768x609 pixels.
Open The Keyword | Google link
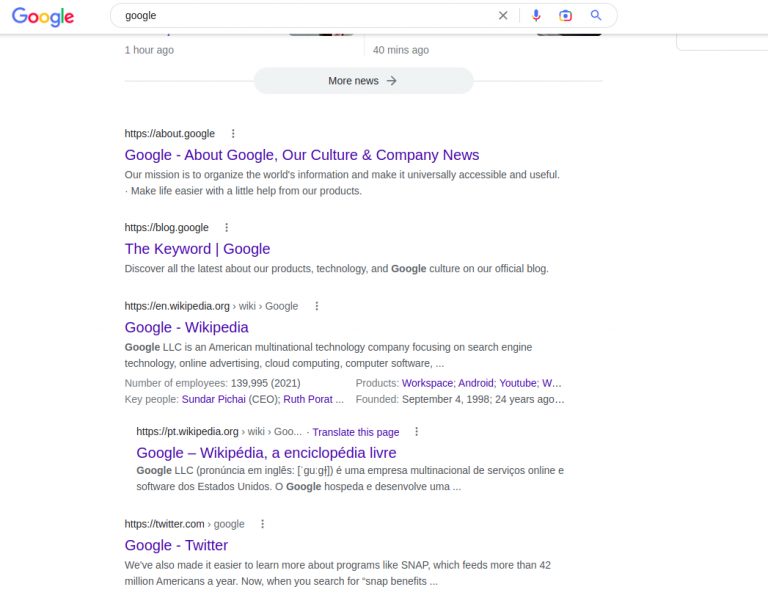click(197, 249)
